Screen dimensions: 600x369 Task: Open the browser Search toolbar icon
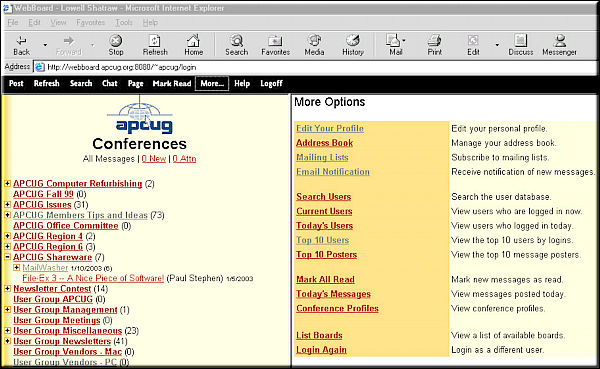coord(236,45)
